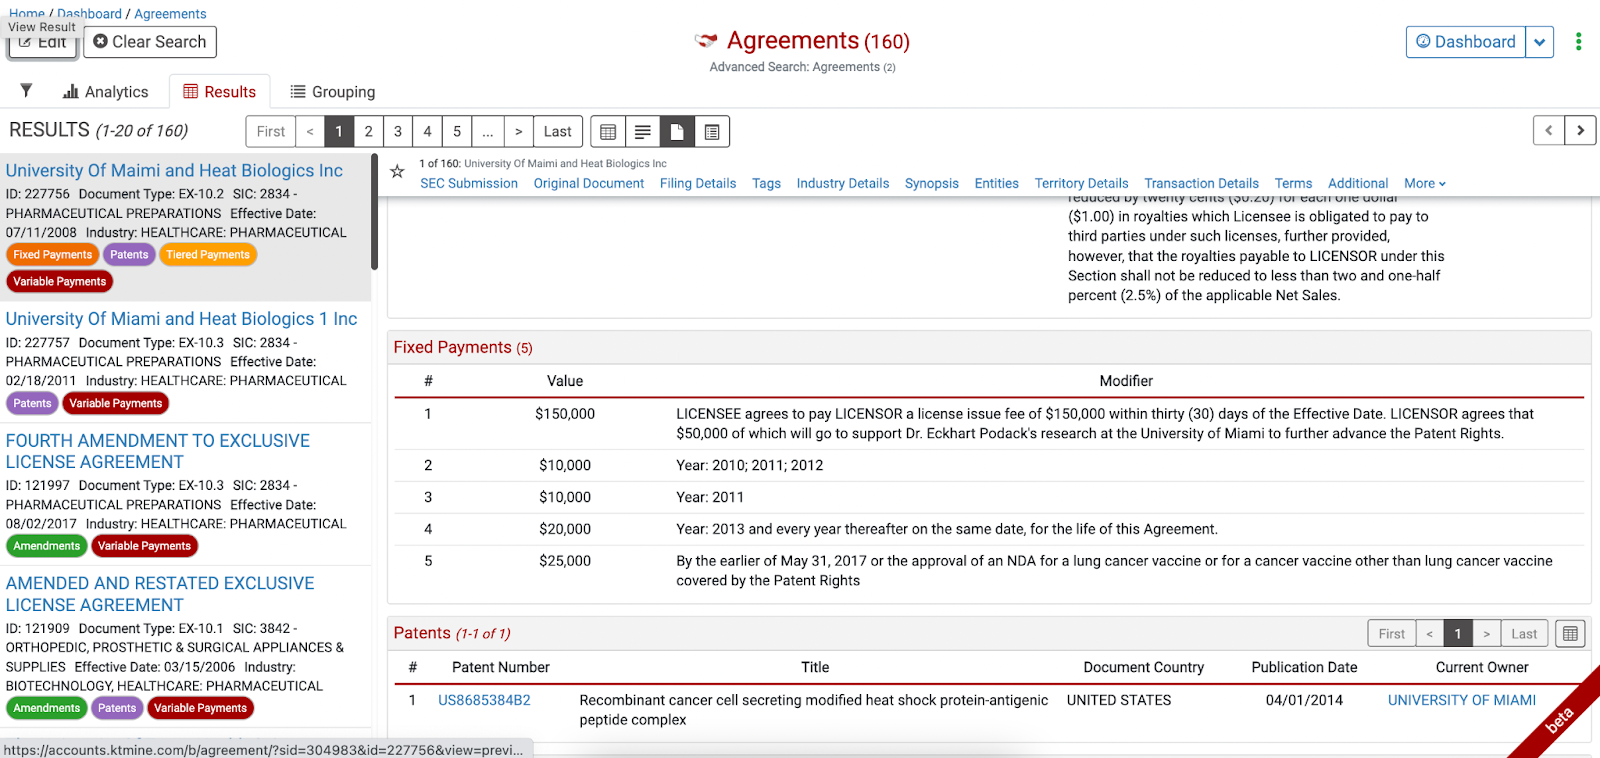The height and width of the screenshot is (758, 1600).
Task: Click Variable Payments tag under Heat Biologics 1 result
Action: click(116, 404)
